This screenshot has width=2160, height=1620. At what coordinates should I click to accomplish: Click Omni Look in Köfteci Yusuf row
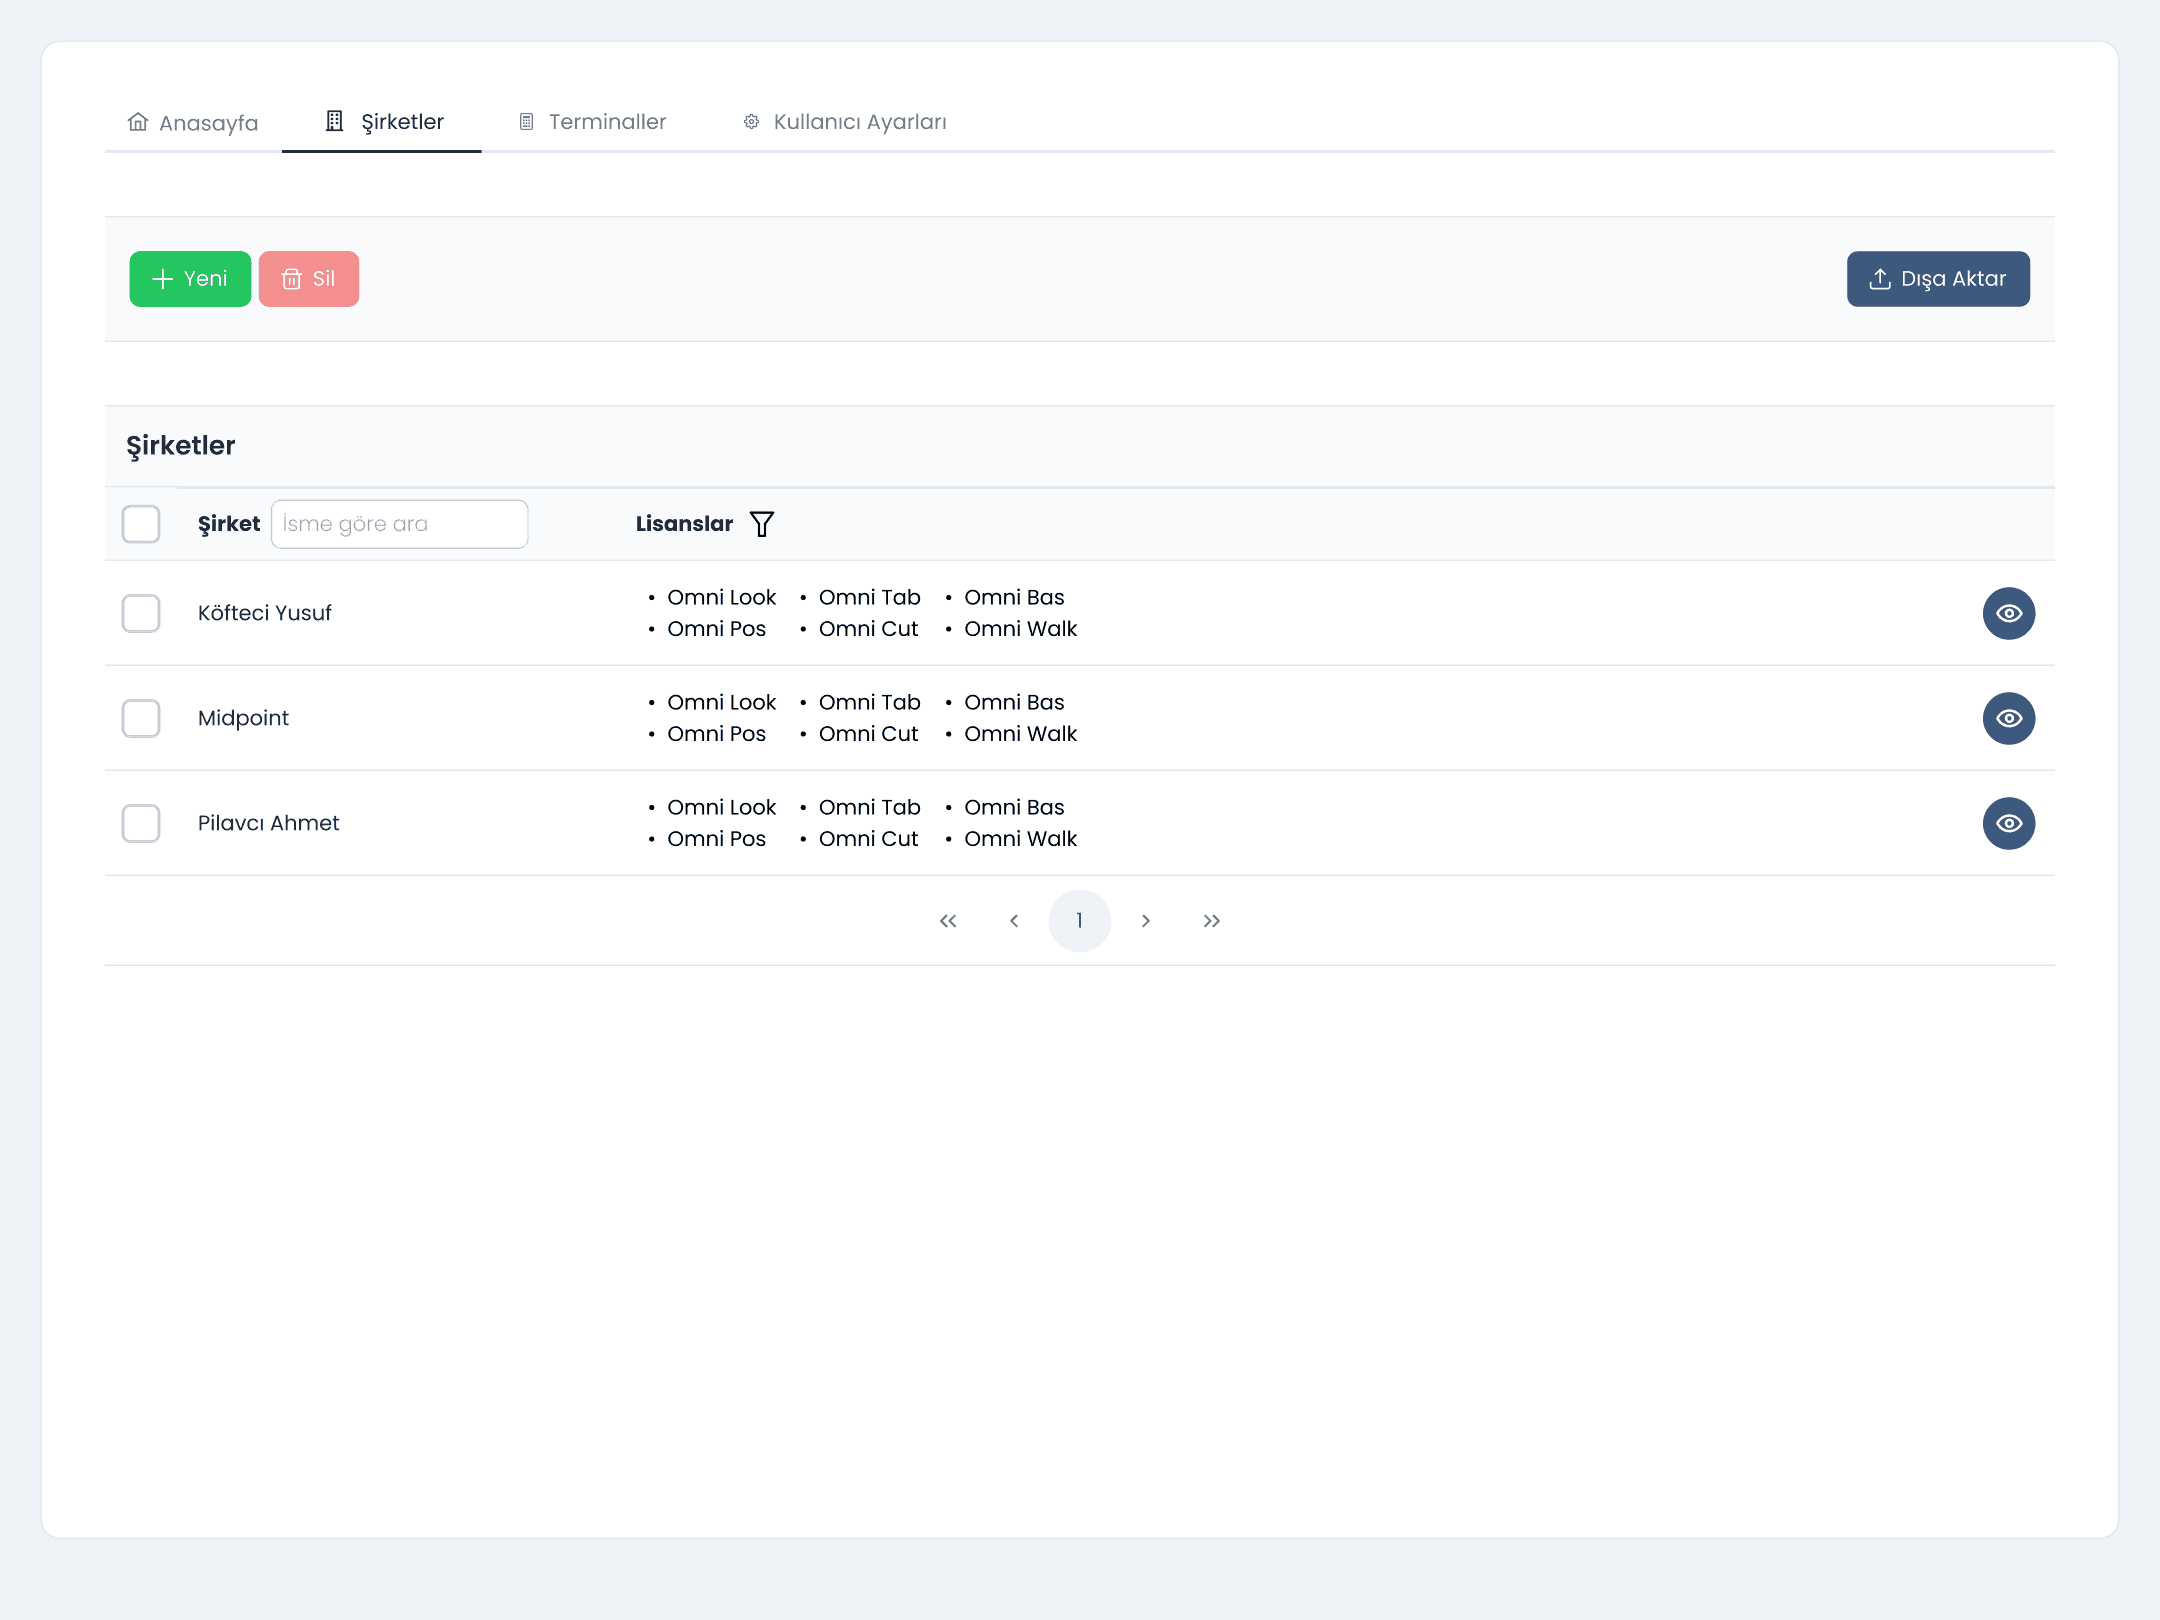coord(722,597)
